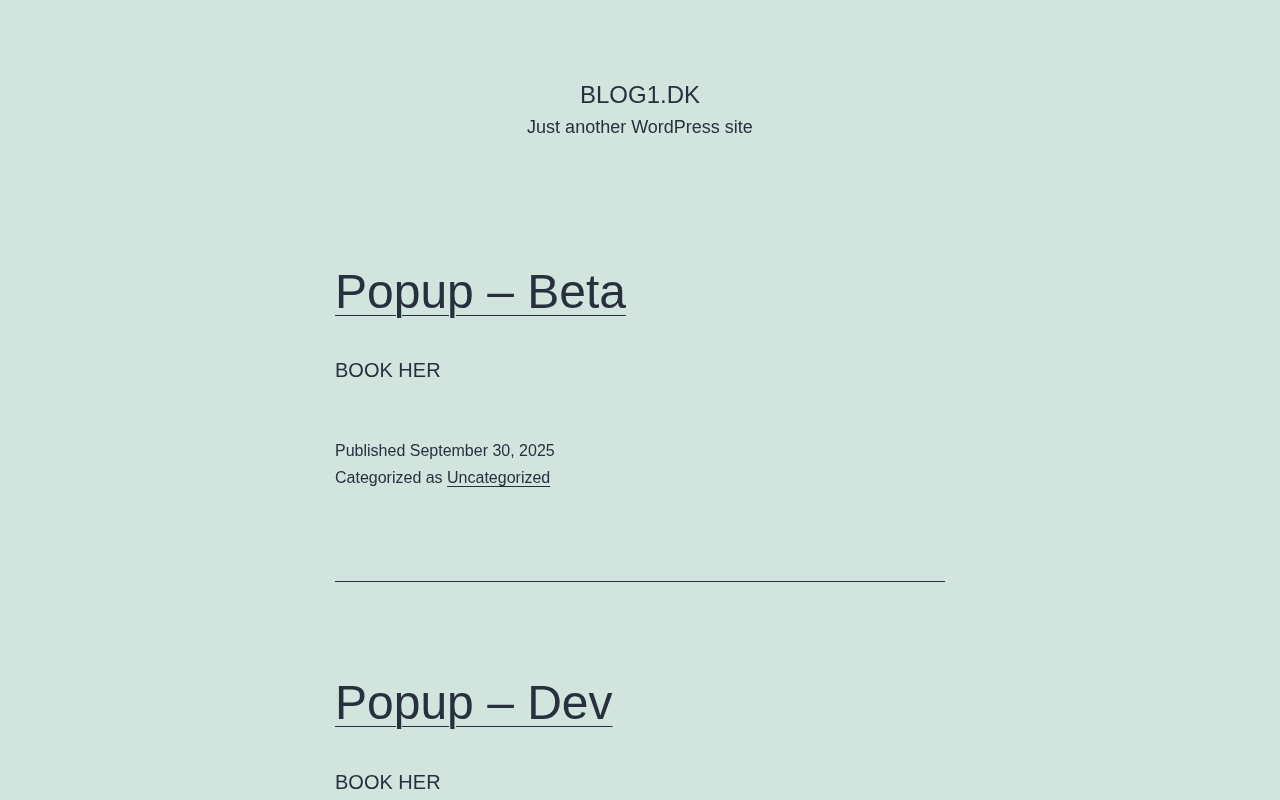1280x800 pixels.
Task: Follow the Uncategorized category link
Action: tap(498, 478)
